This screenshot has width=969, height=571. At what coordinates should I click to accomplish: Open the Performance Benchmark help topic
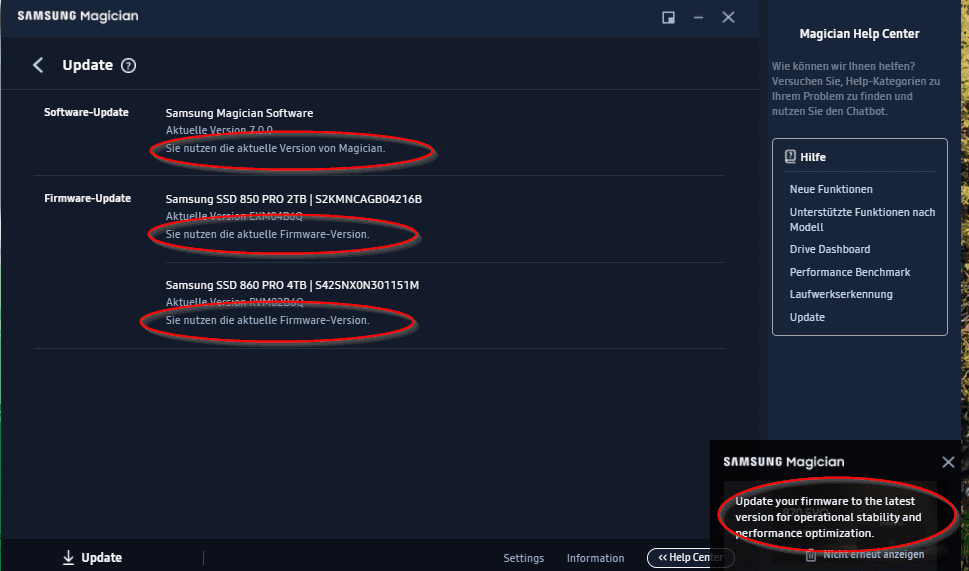point(850,272)
